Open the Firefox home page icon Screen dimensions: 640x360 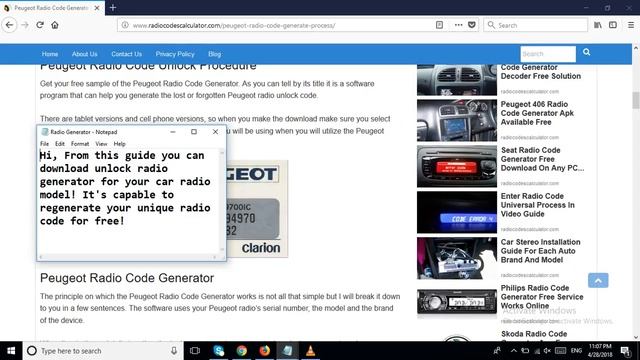(x=55, y=25)
